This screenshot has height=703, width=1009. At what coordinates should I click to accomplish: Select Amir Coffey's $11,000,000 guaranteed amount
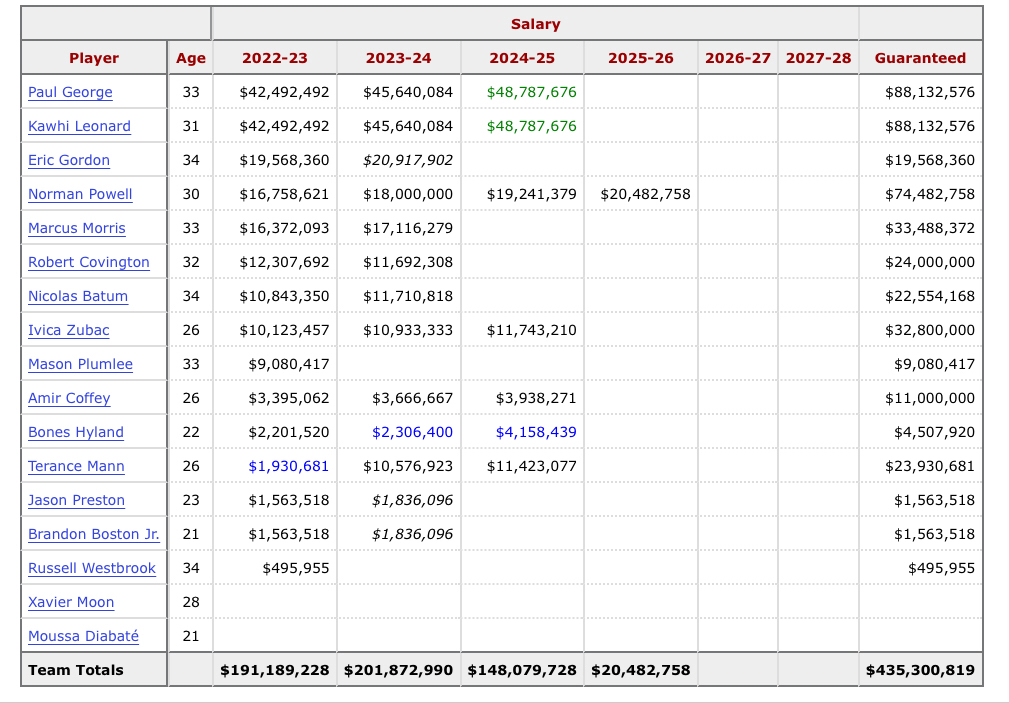click(x=930, y=398)
